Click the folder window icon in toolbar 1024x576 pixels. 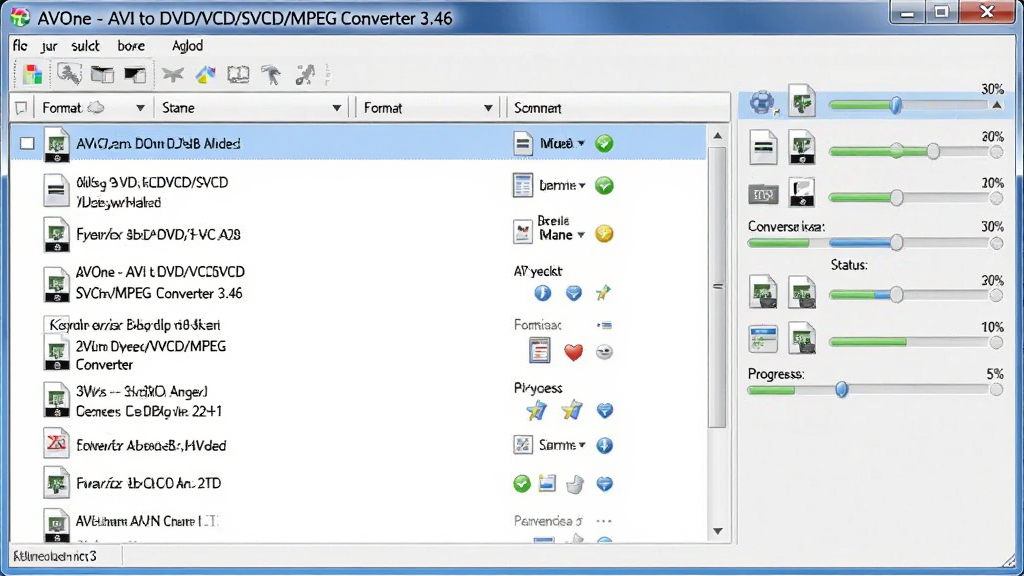(102, 74)
